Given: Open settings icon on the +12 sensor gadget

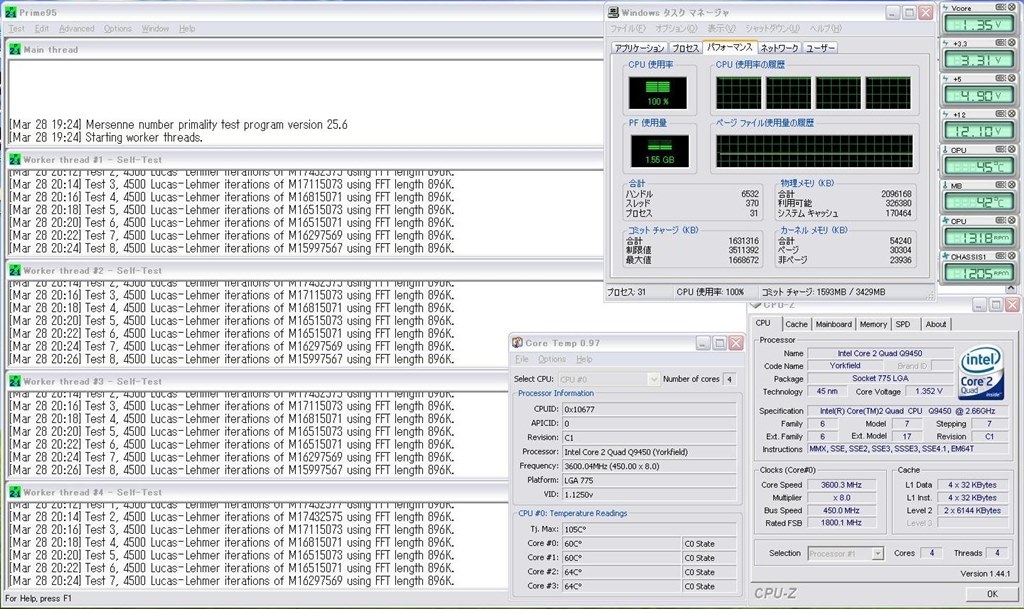Looking at the screenshot, I should [x=1000, y=114].
